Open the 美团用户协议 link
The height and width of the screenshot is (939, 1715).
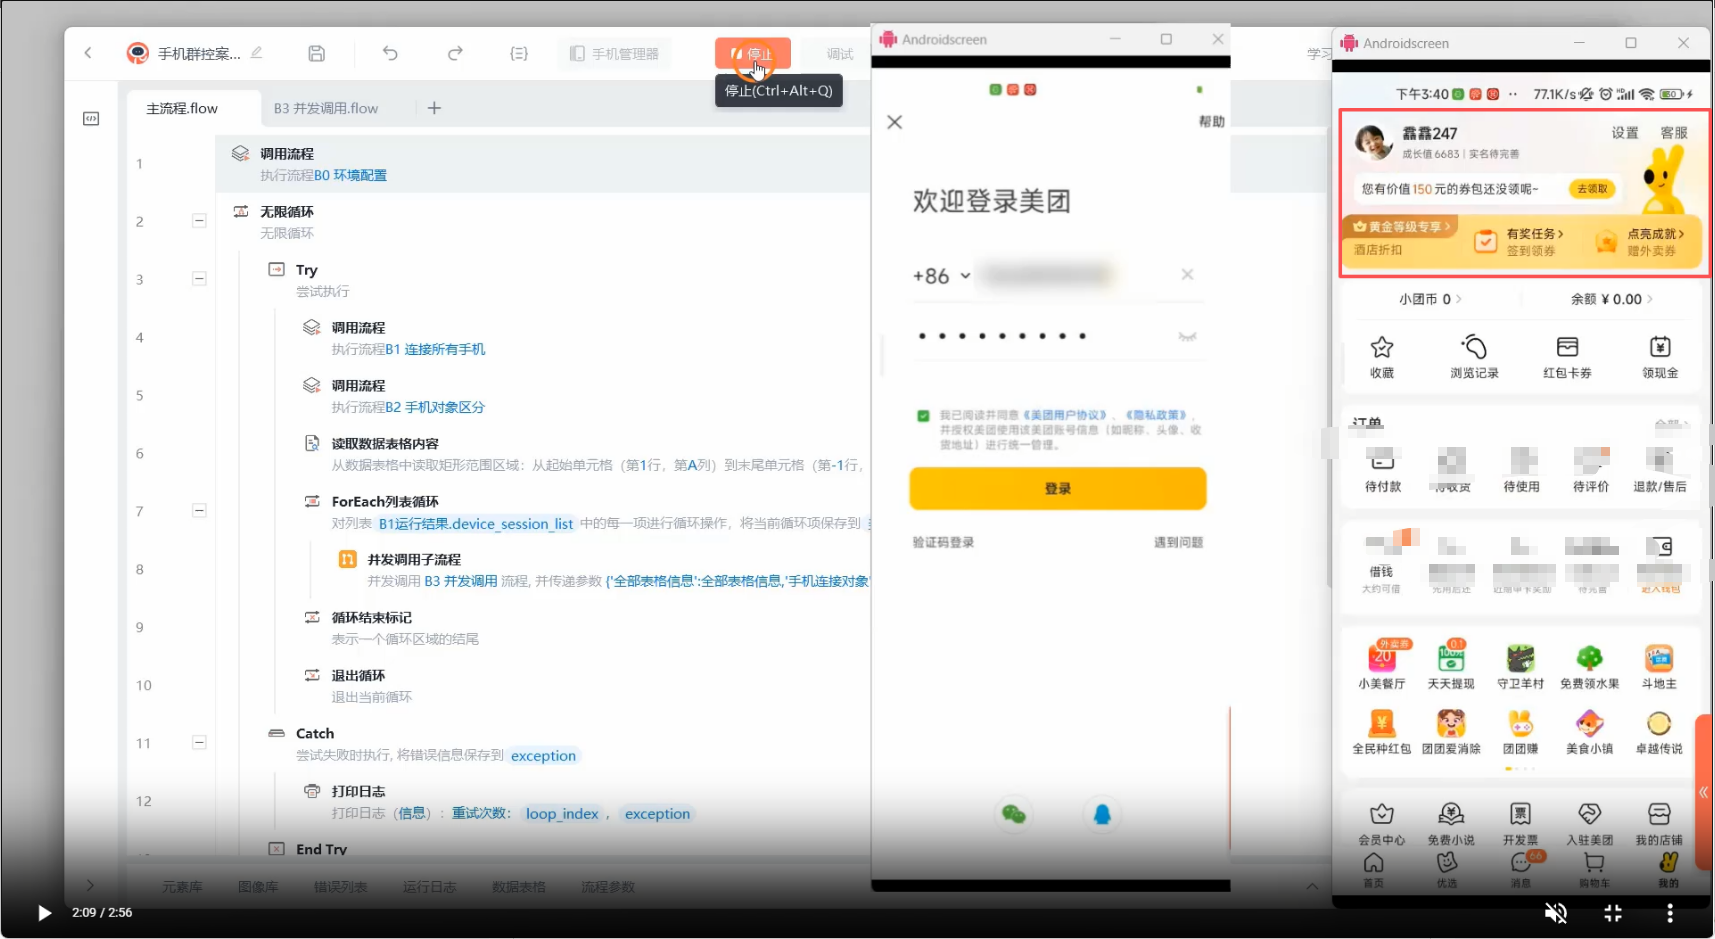point(1065,415)
